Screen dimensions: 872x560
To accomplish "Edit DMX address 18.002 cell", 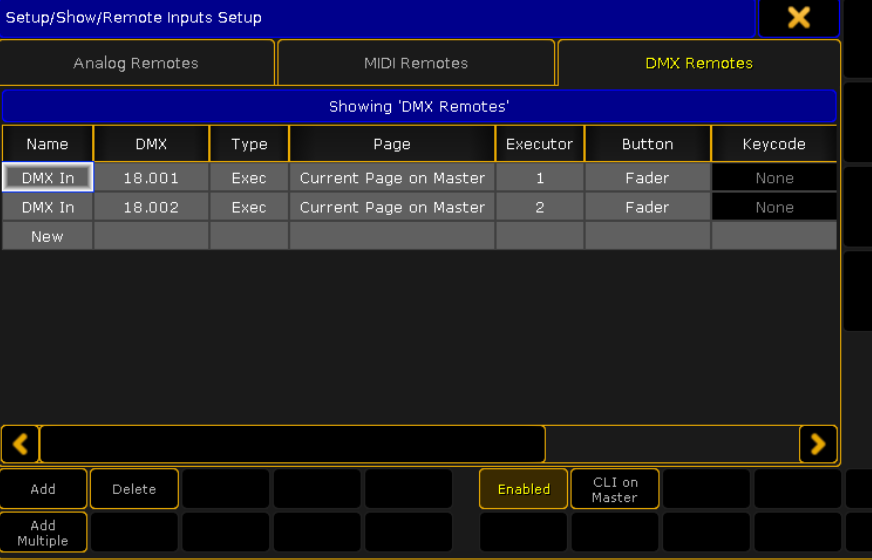I will tap(151, 207).
